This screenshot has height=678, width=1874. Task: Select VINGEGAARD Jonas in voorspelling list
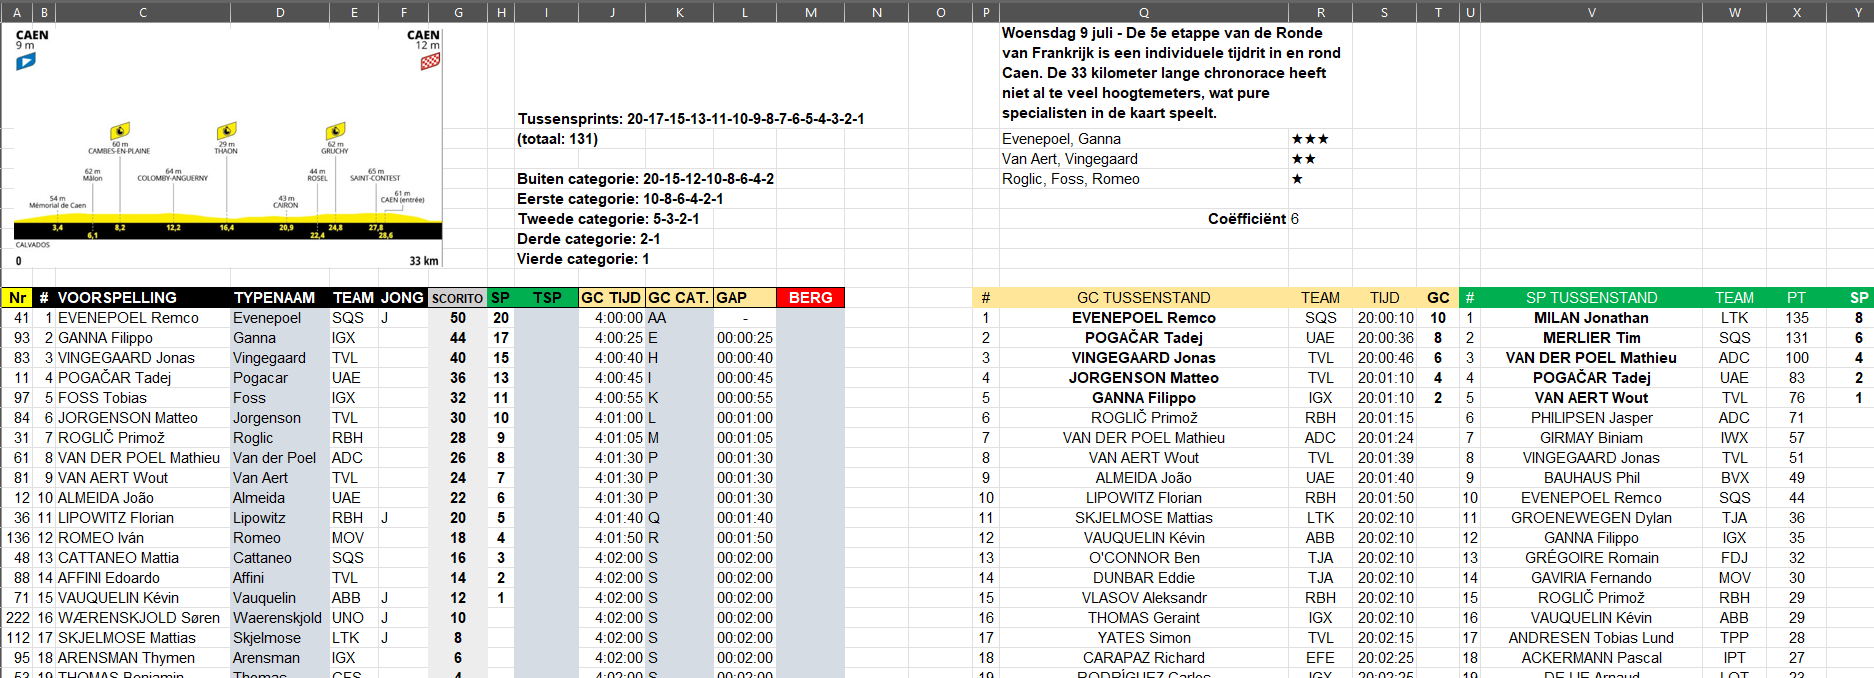pyautogui.click(x=143, y=358)
